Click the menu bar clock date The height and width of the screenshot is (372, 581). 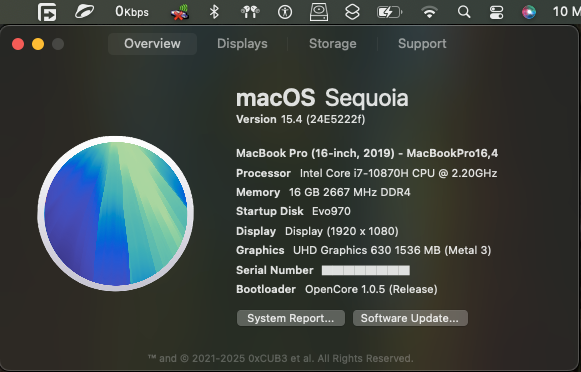[567, 12]
